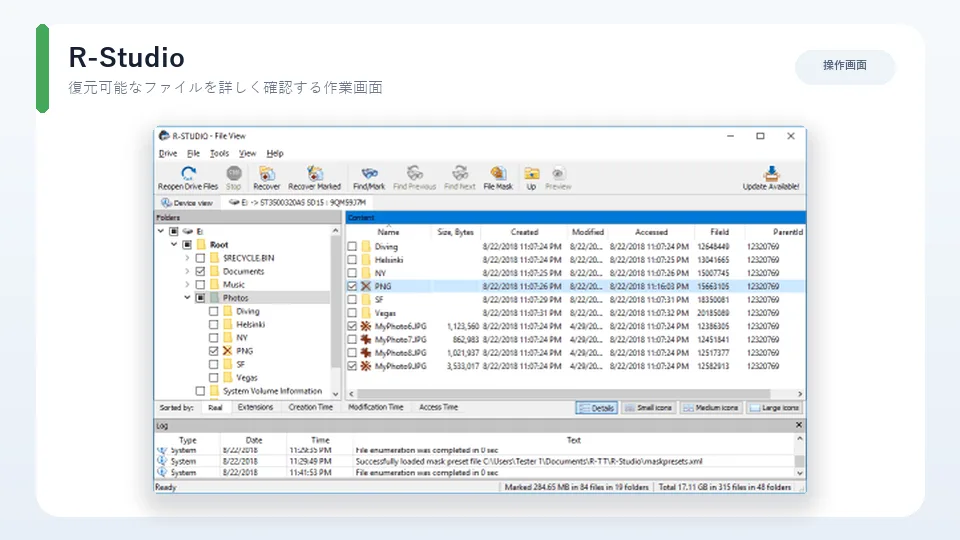Collapse the E: drive tree node
The image size is (960, 540).
point(160,231)
